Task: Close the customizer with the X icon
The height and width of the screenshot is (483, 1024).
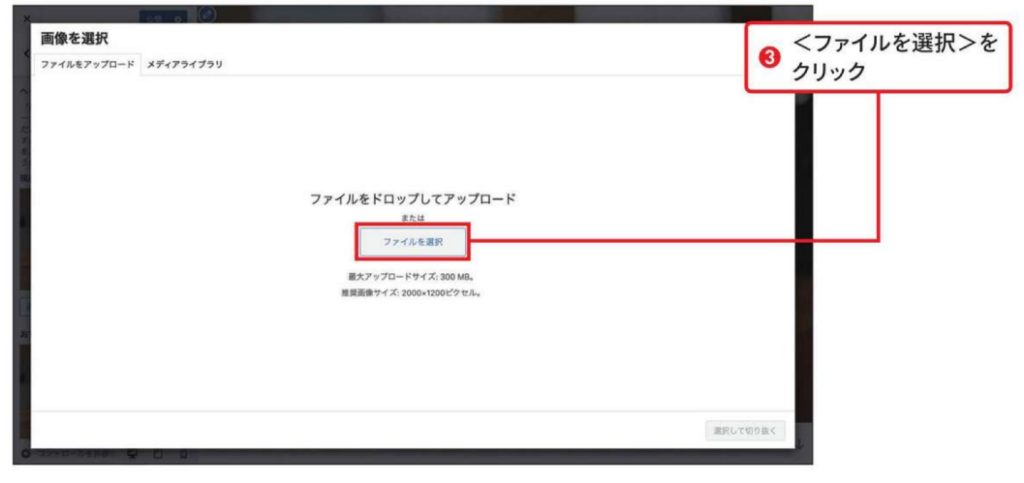Action: (25, 18)
